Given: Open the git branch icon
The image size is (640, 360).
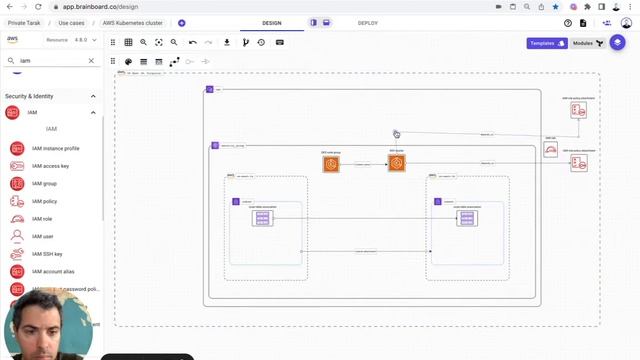Looking at the screenshot, I should point(245,42).
